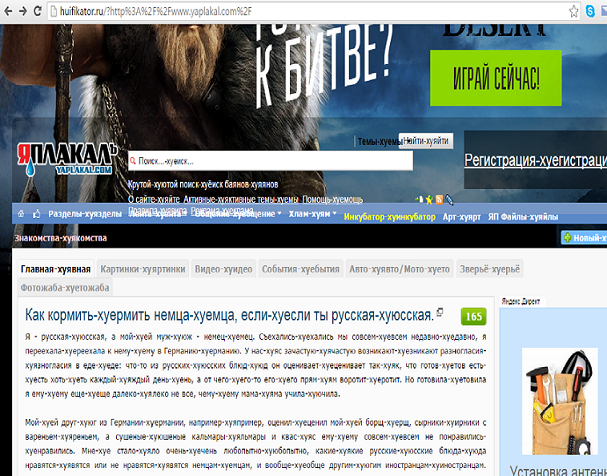The height and width of the screenshot is (476, 607).
Task: Go back with the browser back arrow
Action: (7, 11)
